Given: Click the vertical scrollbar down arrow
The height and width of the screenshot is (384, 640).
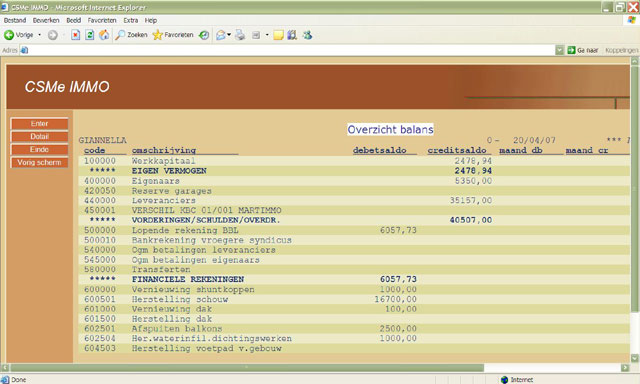Looking at the screenshot, I should point(635,358).
